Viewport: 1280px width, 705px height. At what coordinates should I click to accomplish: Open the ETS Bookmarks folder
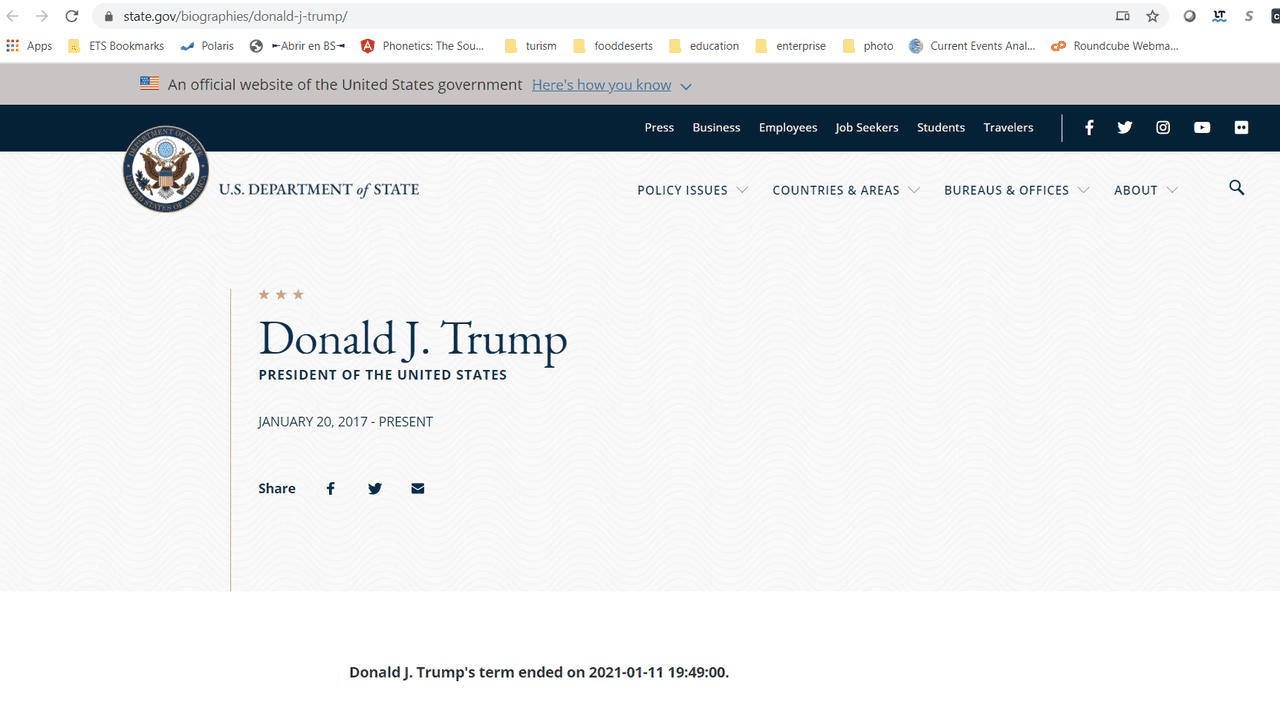pos(116,46)
